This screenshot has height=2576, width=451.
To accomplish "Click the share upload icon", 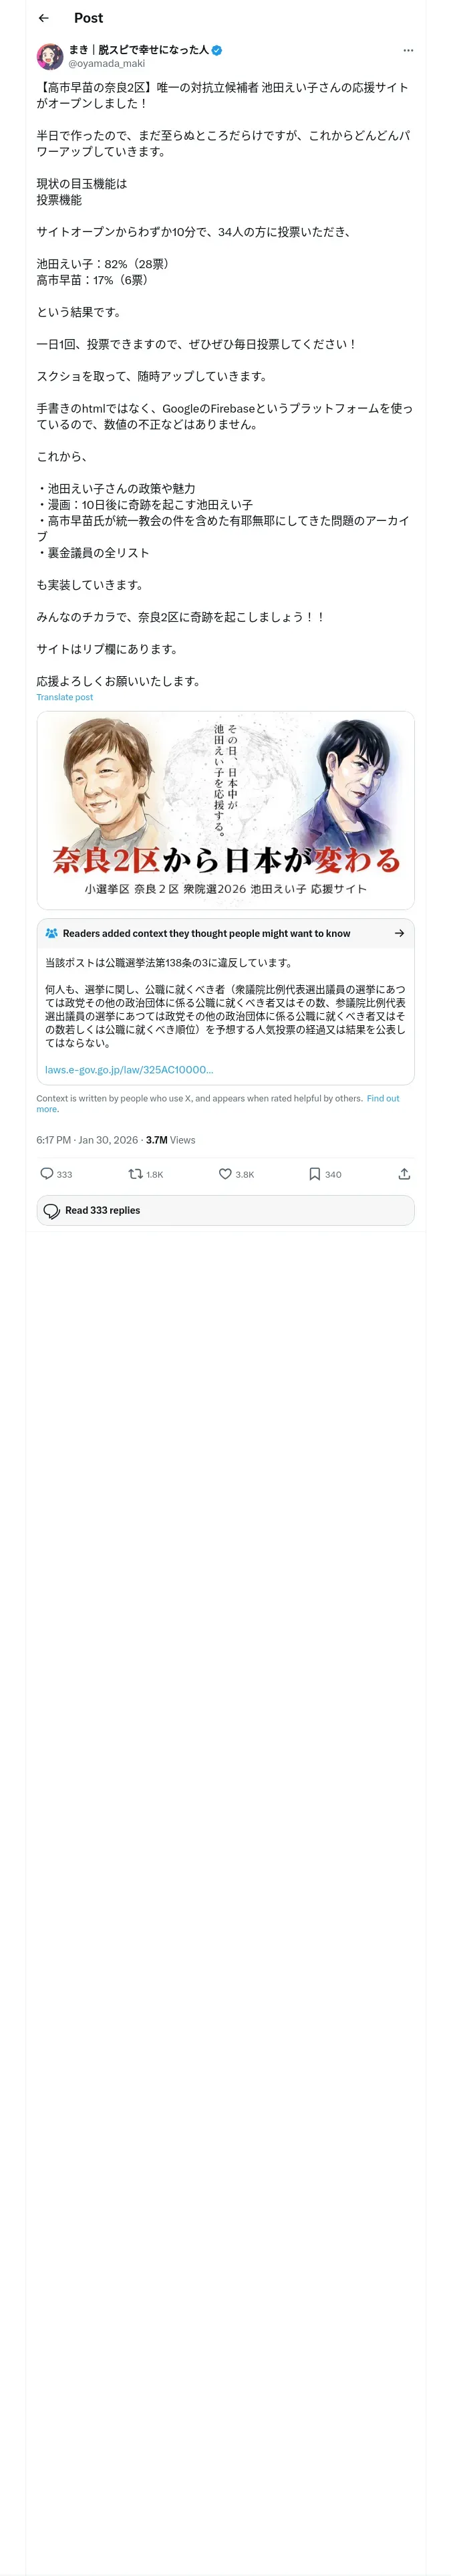I will [404, 1173].
